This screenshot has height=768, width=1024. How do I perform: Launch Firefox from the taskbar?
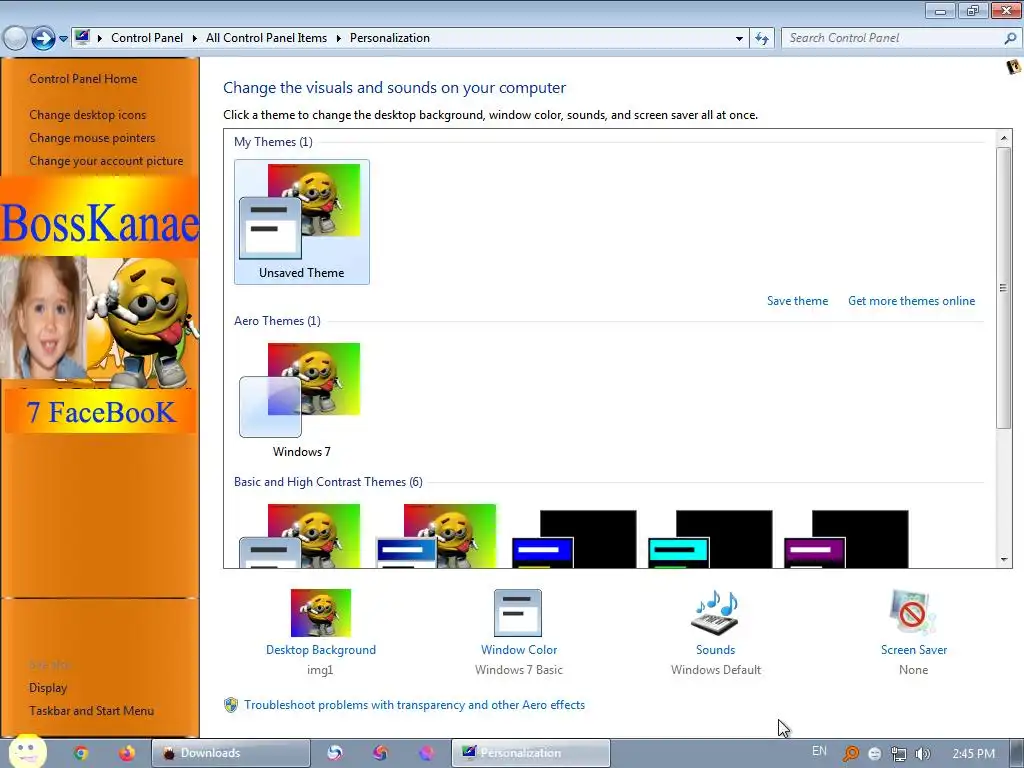pos(126,753)
